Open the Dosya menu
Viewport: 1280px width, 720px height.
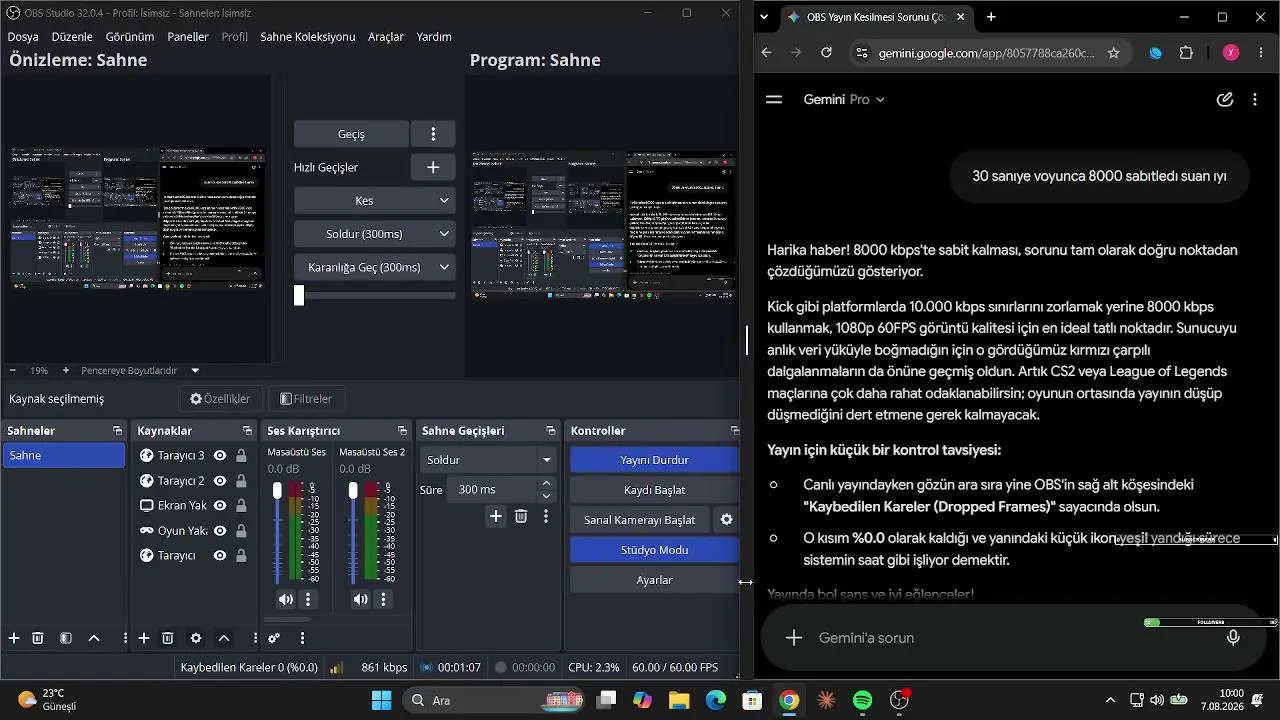(x=23, y=37)
